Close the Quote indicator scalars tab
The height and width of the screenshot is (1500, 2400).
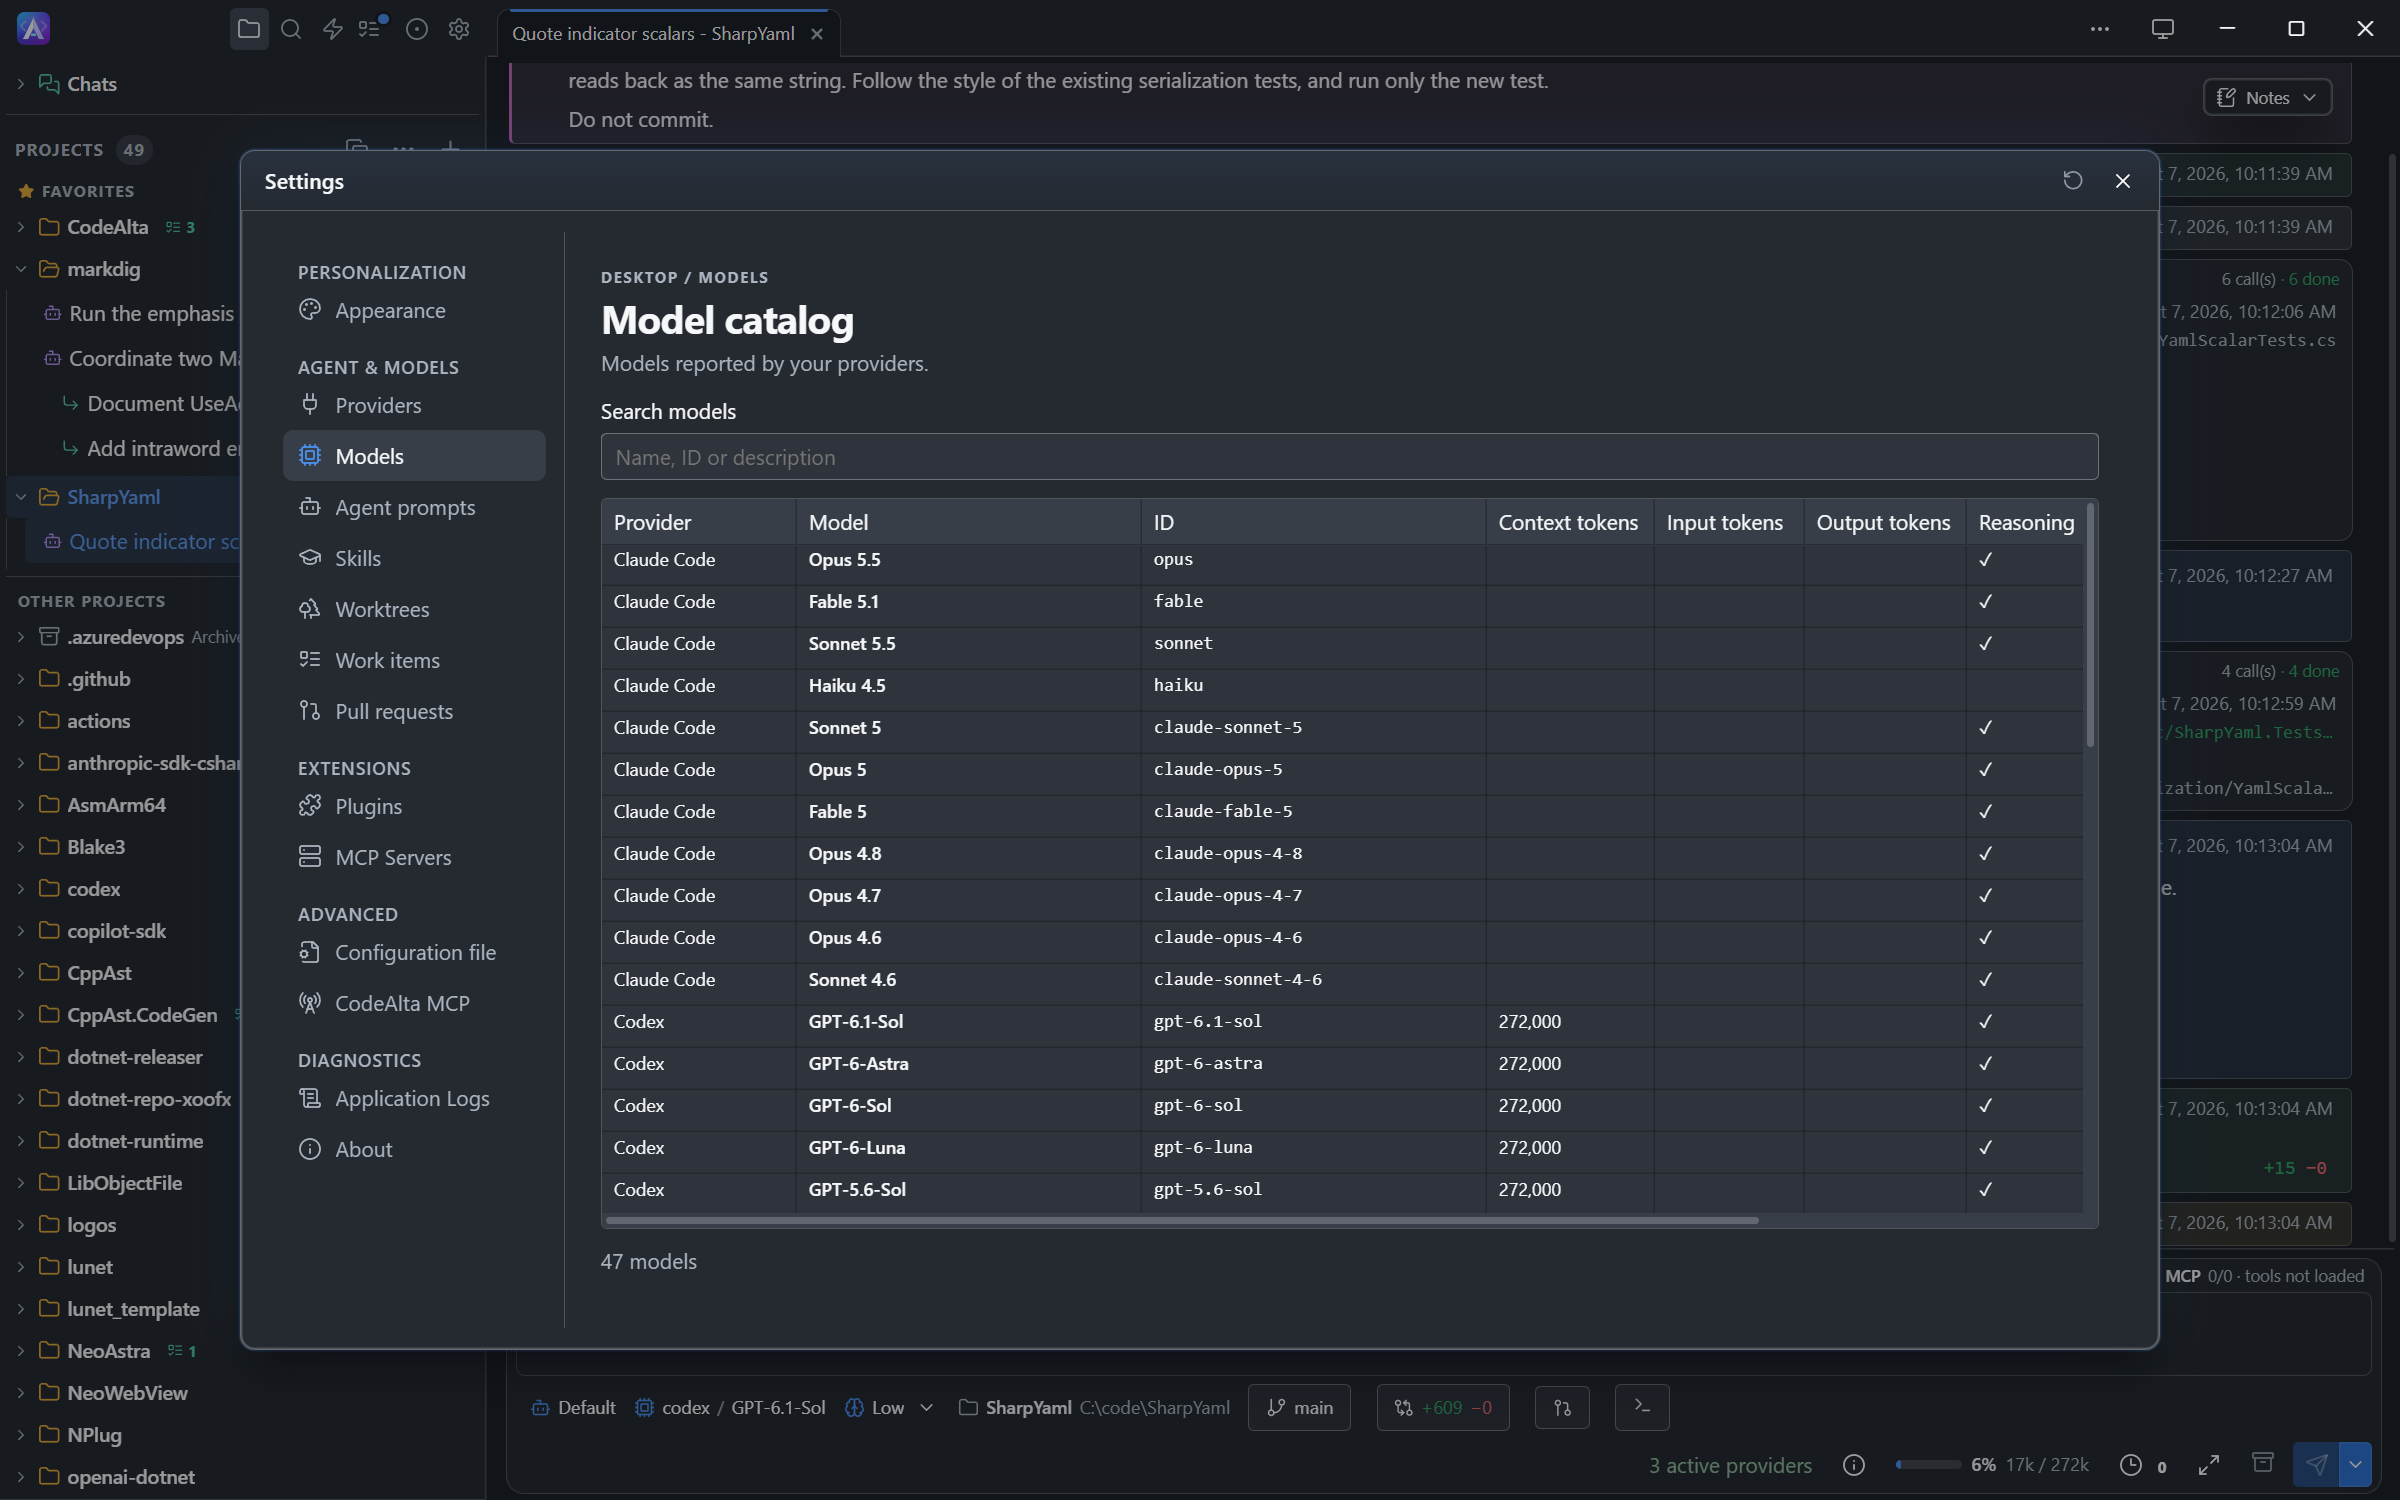click(x=817, y=33)
